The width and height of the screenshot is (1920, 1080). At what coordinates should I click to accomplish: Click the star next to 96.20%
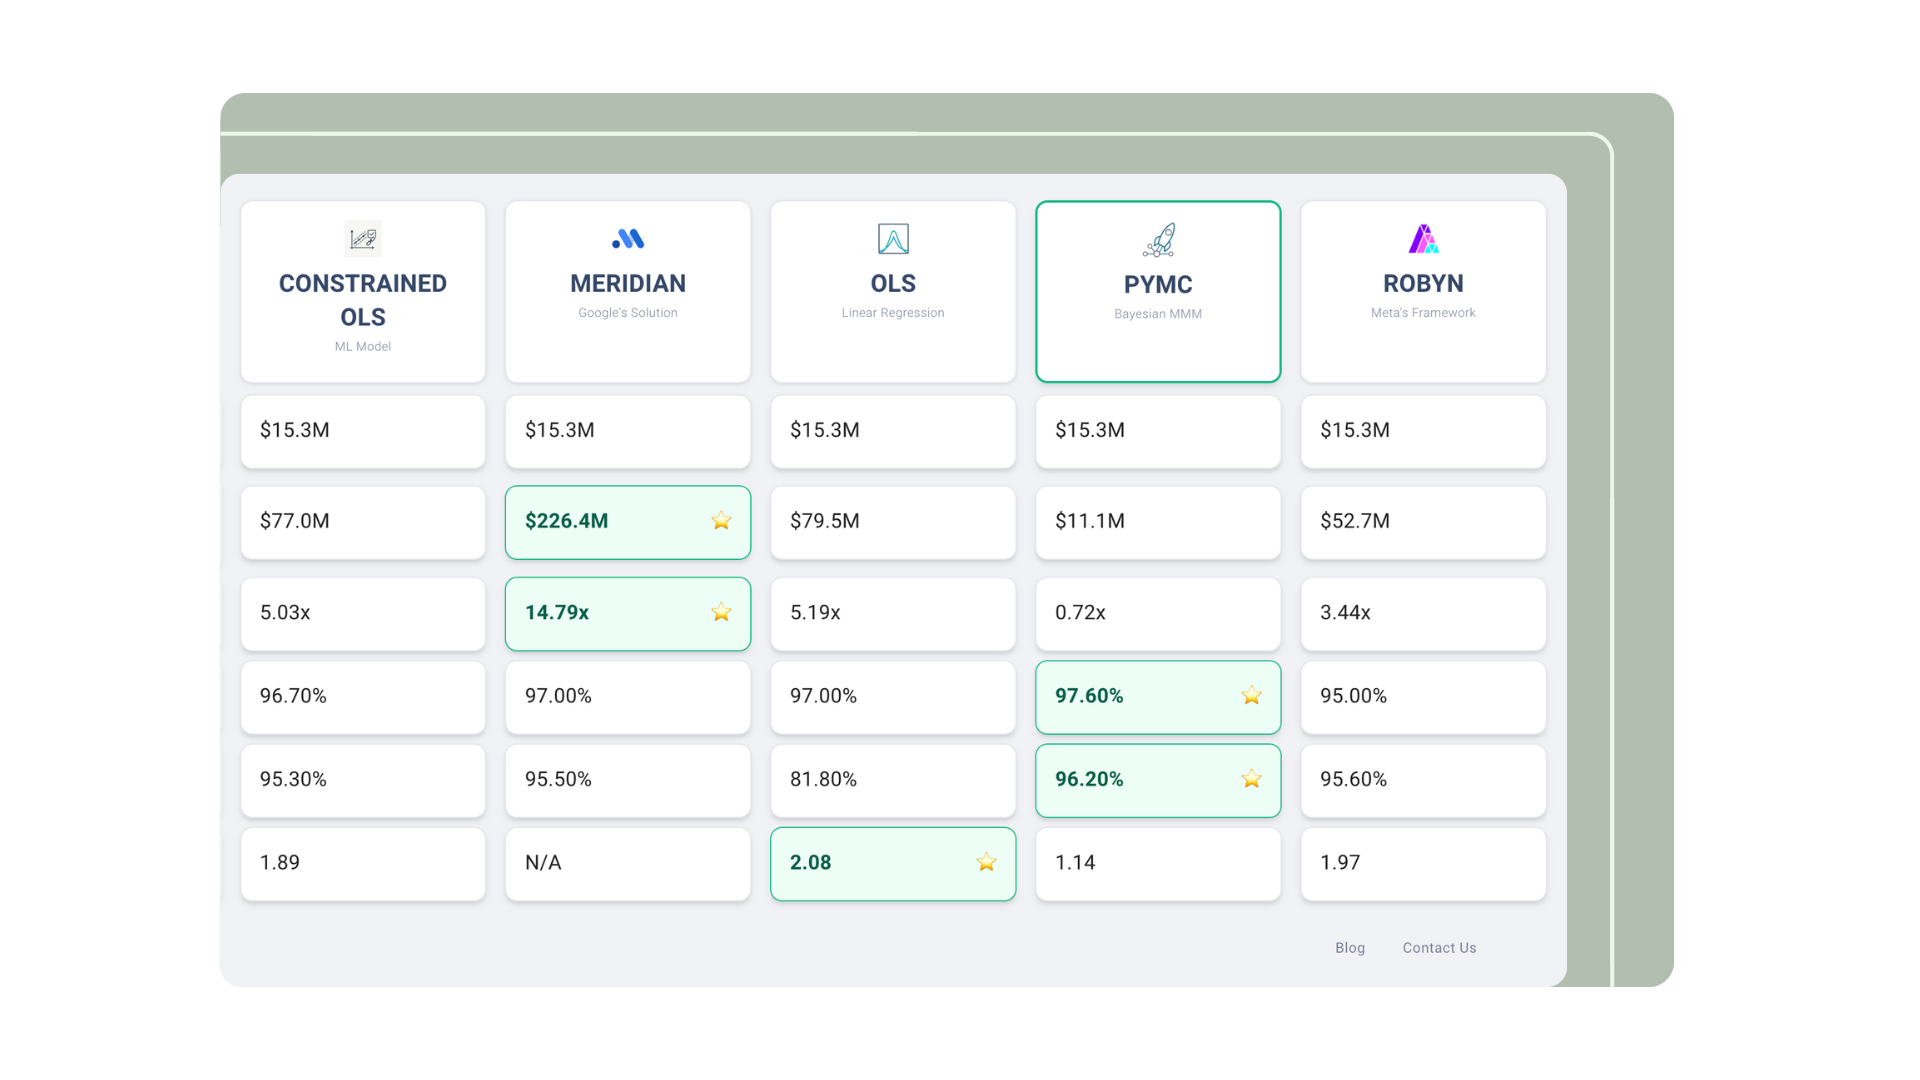pos(1251,779)
